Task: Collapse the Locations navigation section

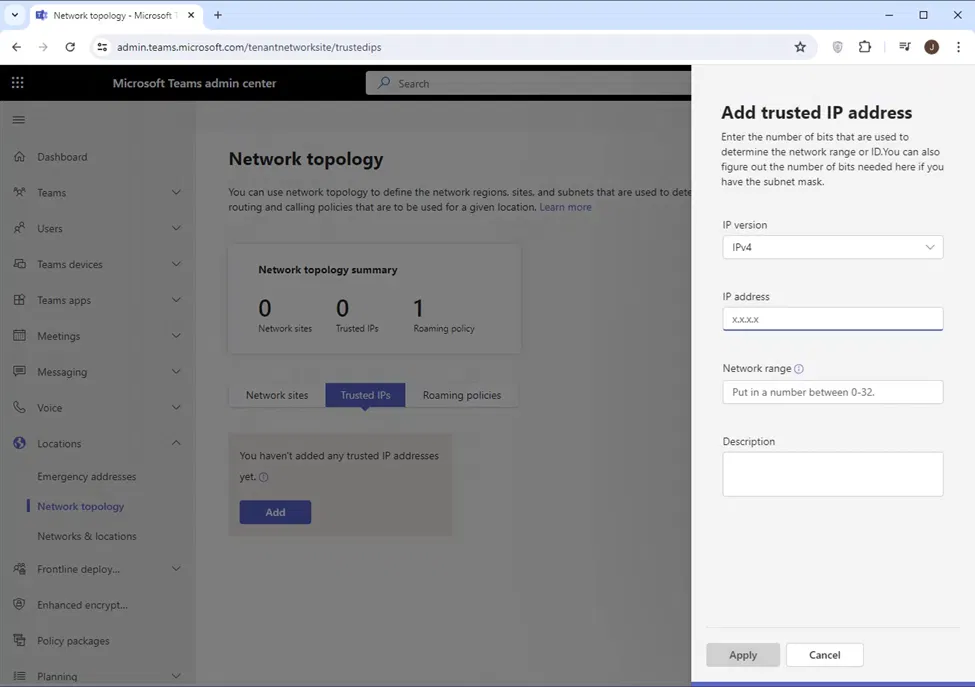Action: pyautogui.click(x=176, y=444)
